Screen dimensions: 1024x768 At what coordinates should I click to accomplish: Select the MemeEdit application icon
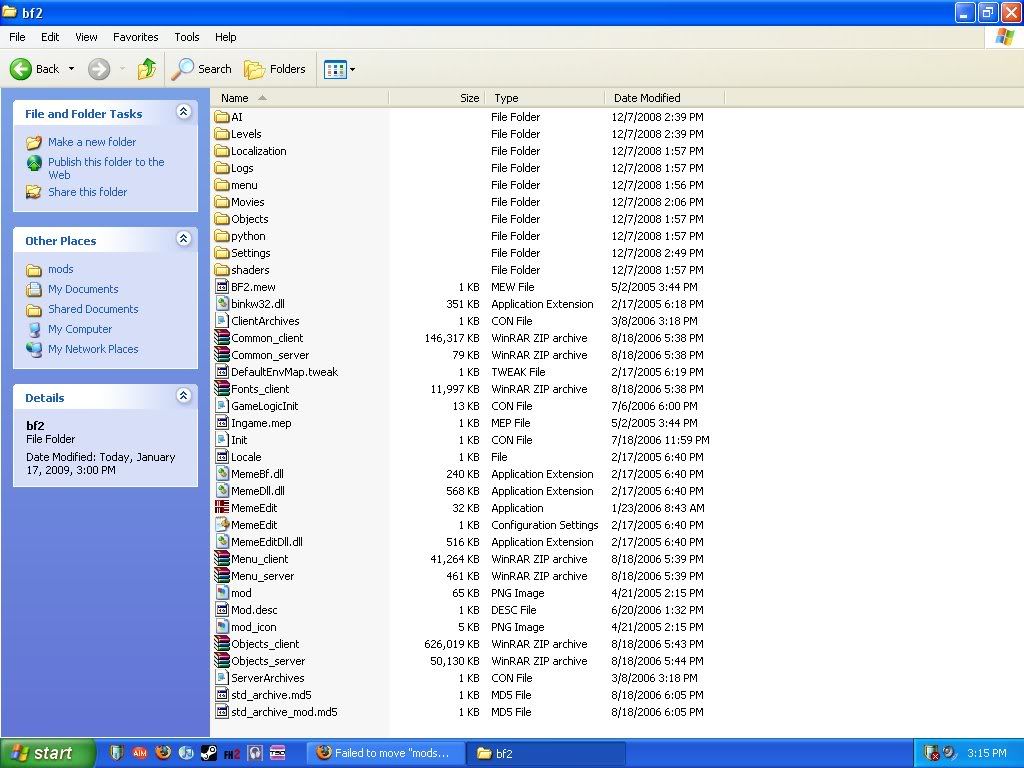[222, 507]
